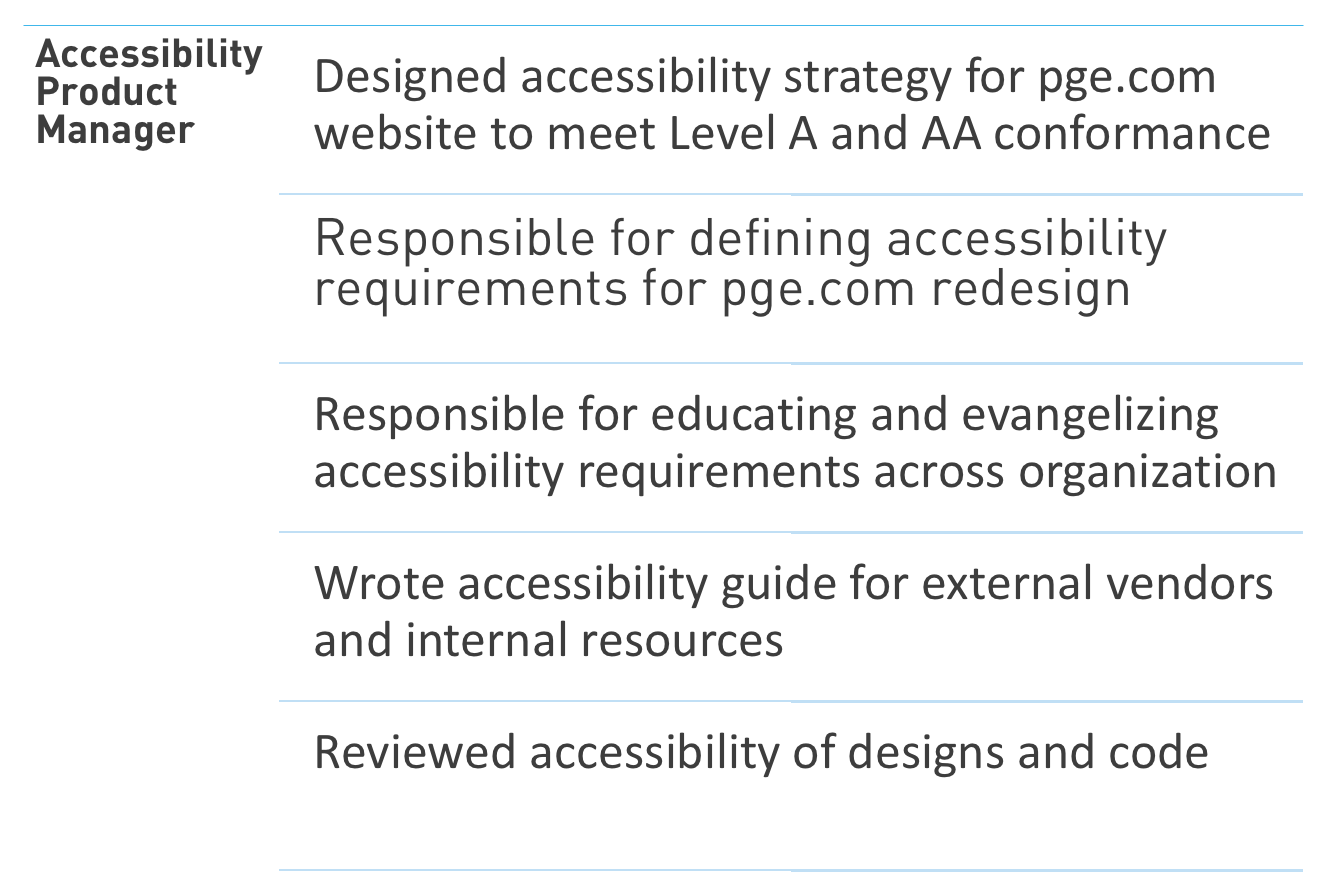Click the word 'Product' in the heading
1325x894 pixels.
[107, 92]
